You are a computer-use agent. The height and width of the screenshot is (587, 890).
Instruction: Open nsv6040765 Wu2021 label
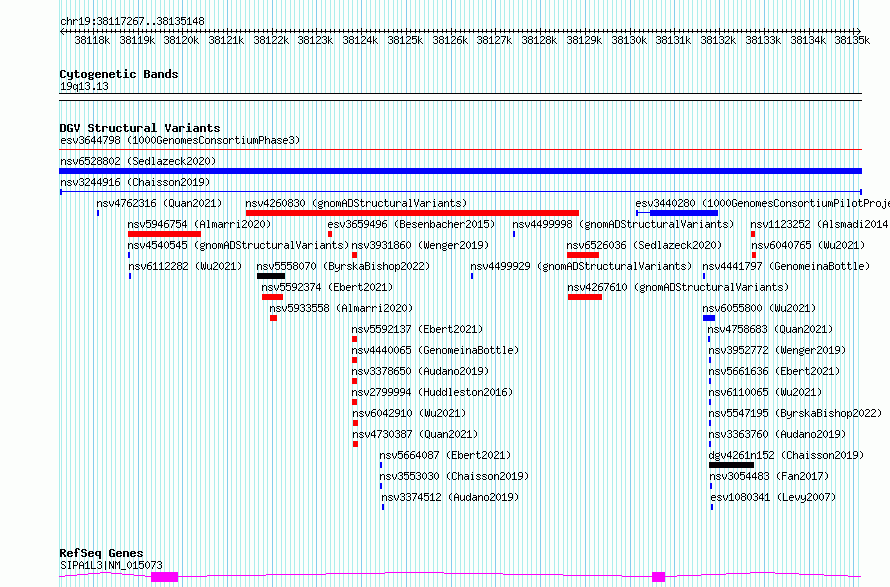[808, 245]
